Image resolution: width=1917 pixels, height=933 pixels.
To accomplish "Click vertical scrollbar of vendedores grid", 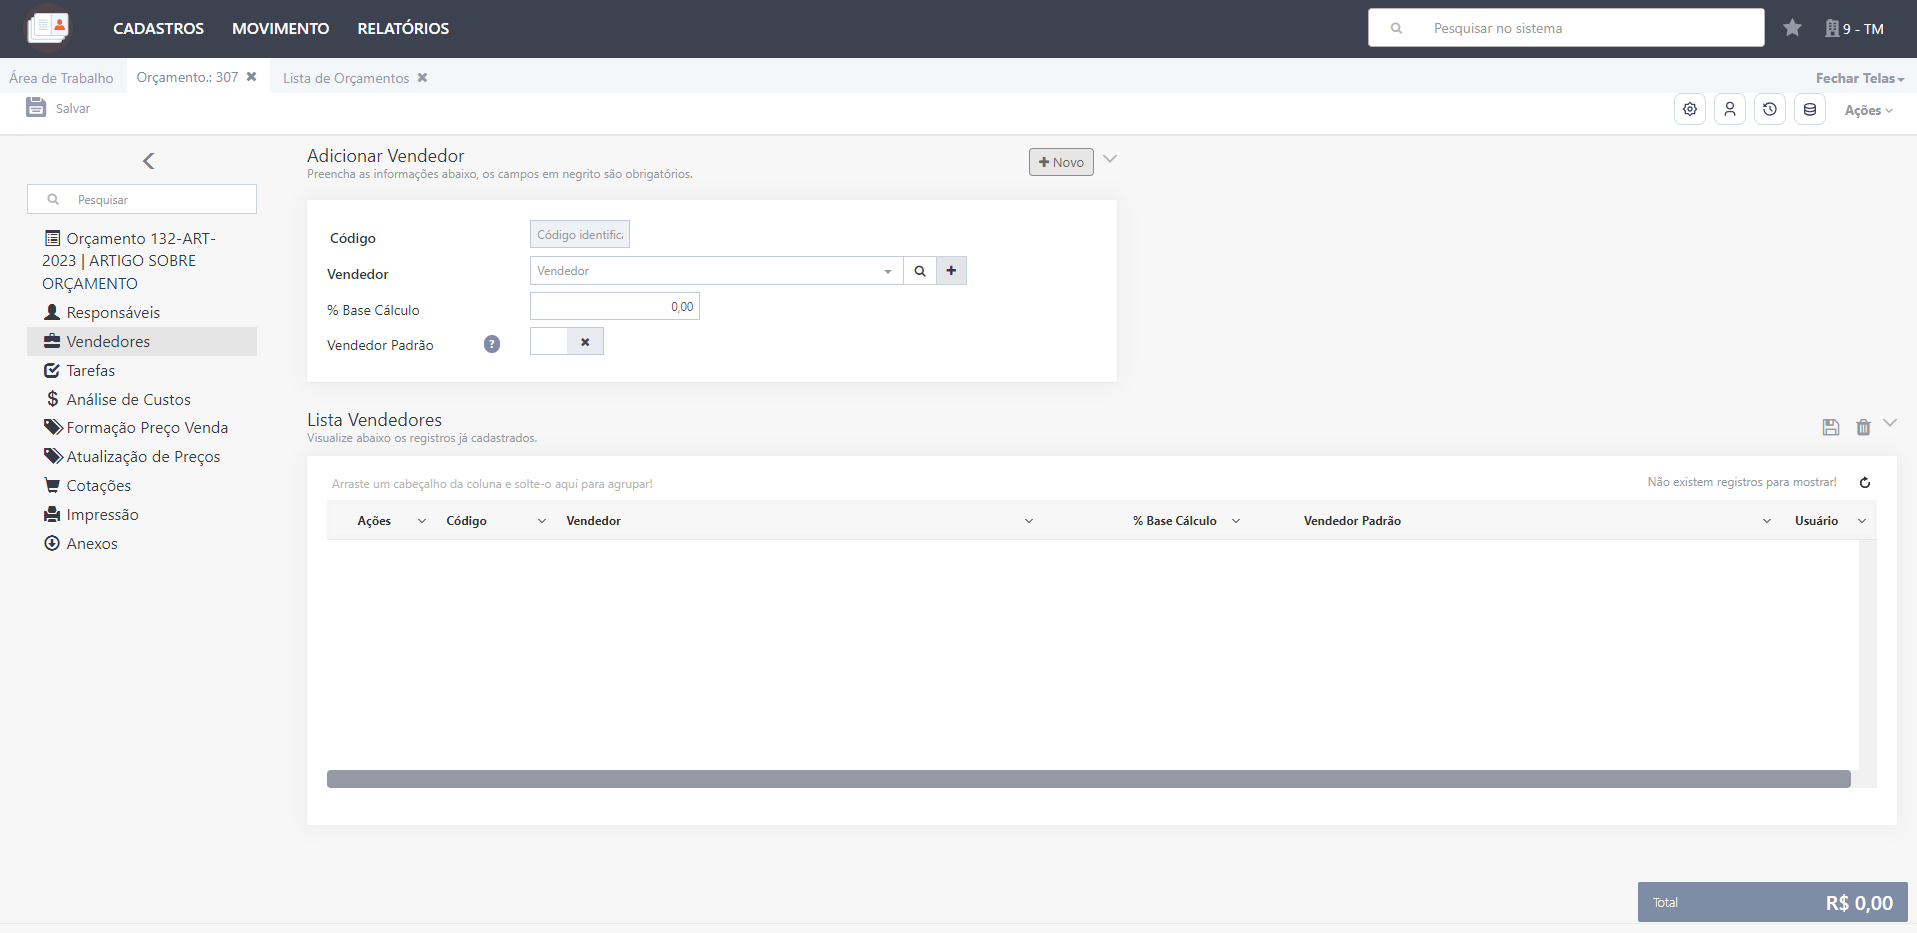I will (1867, 655).
